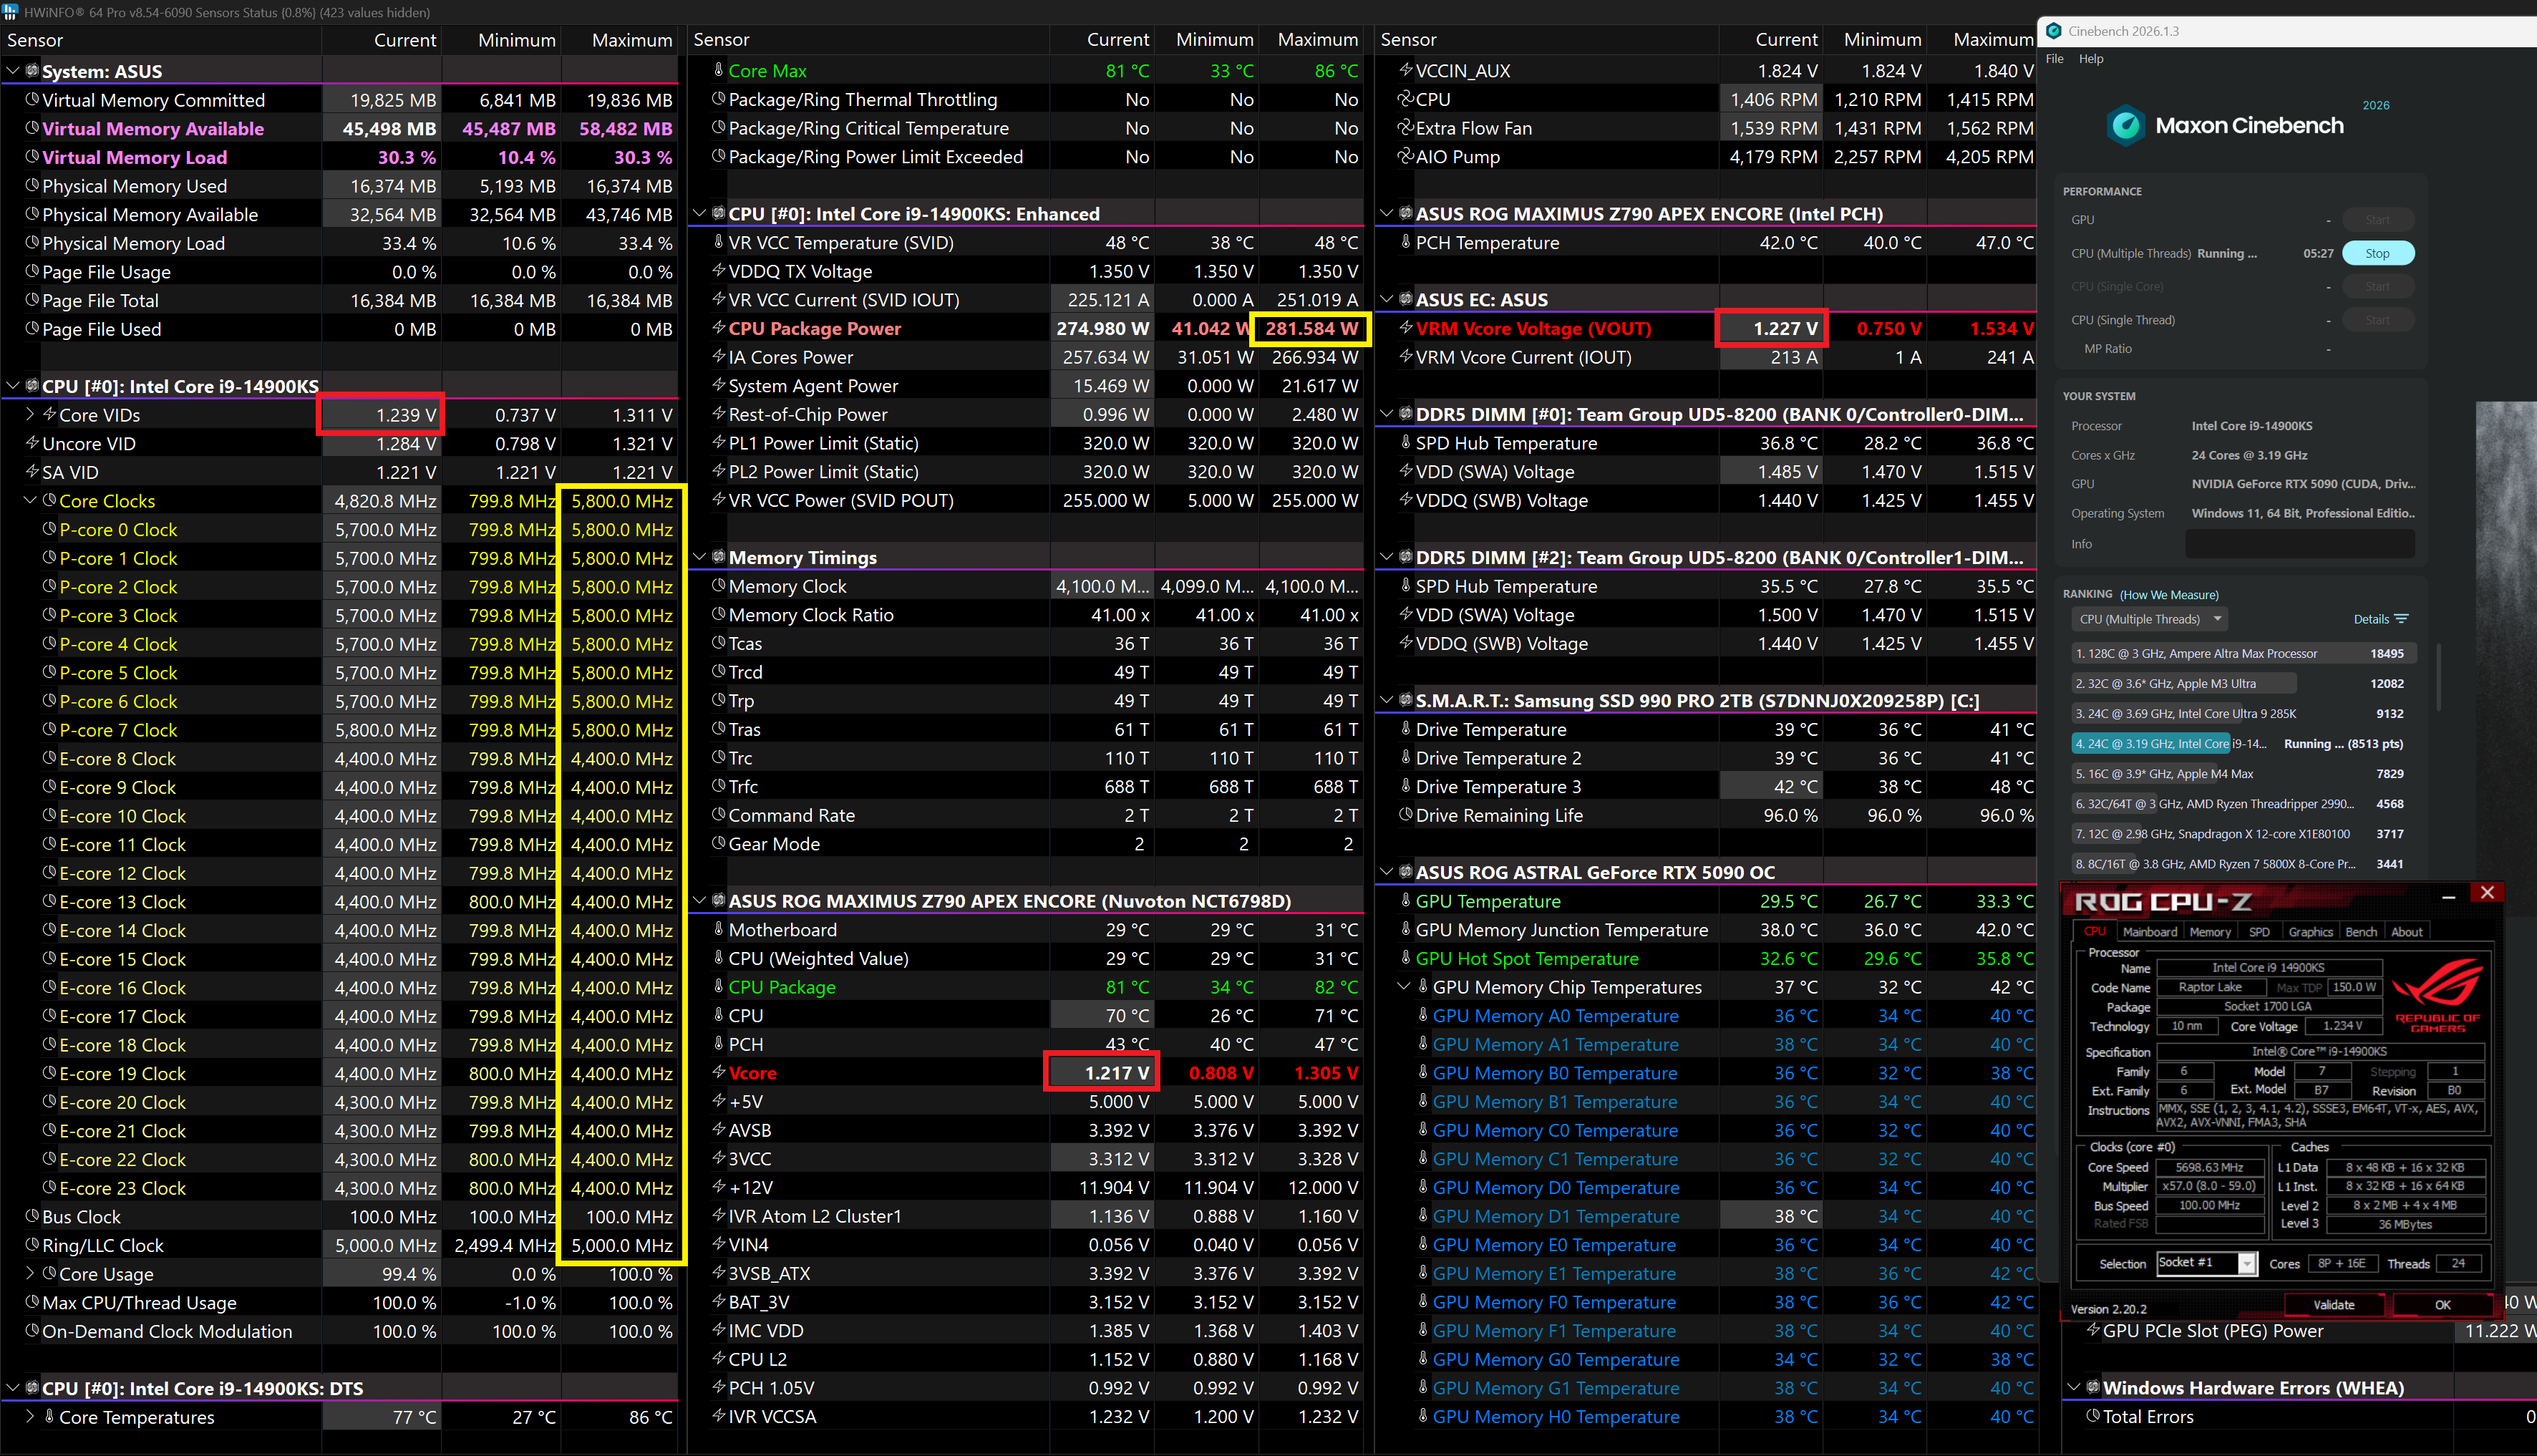Open the Help menu in Cinebench
Viewport: 2537px width, 1456px height.
pyautogui.click(x=2091, y=59)
